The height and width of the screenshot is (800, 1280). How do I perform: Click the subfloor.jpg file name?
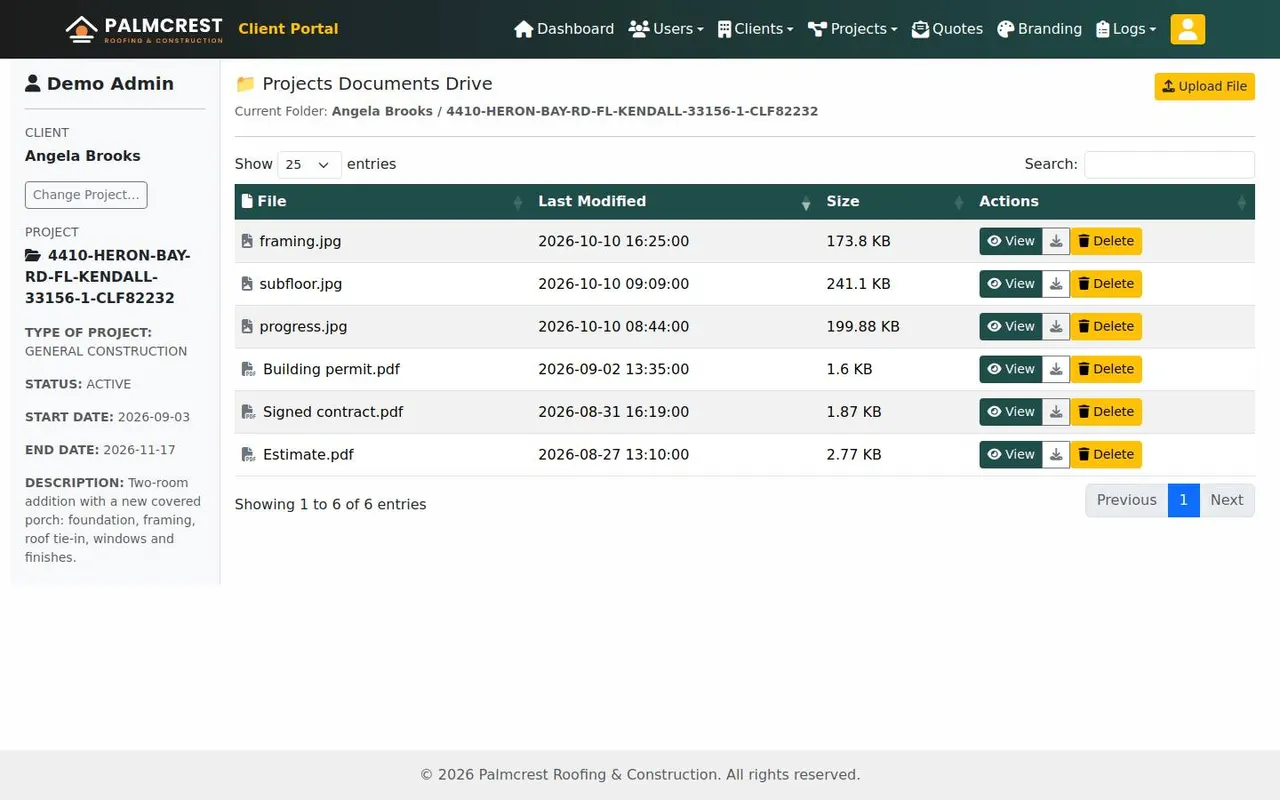pyautogui.click(x=301, y=284)
